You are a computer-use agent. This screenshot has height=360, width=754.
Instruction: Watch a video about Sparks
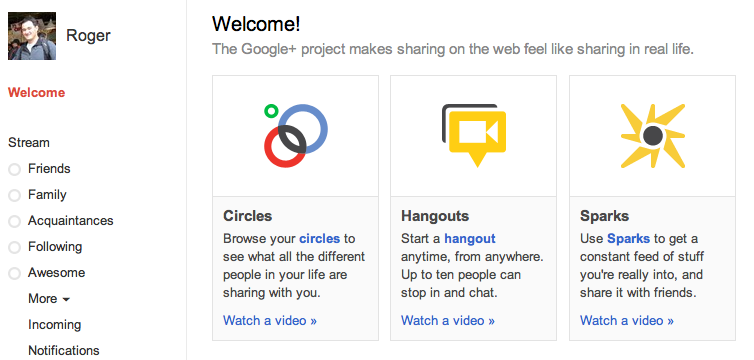(627, 320)
